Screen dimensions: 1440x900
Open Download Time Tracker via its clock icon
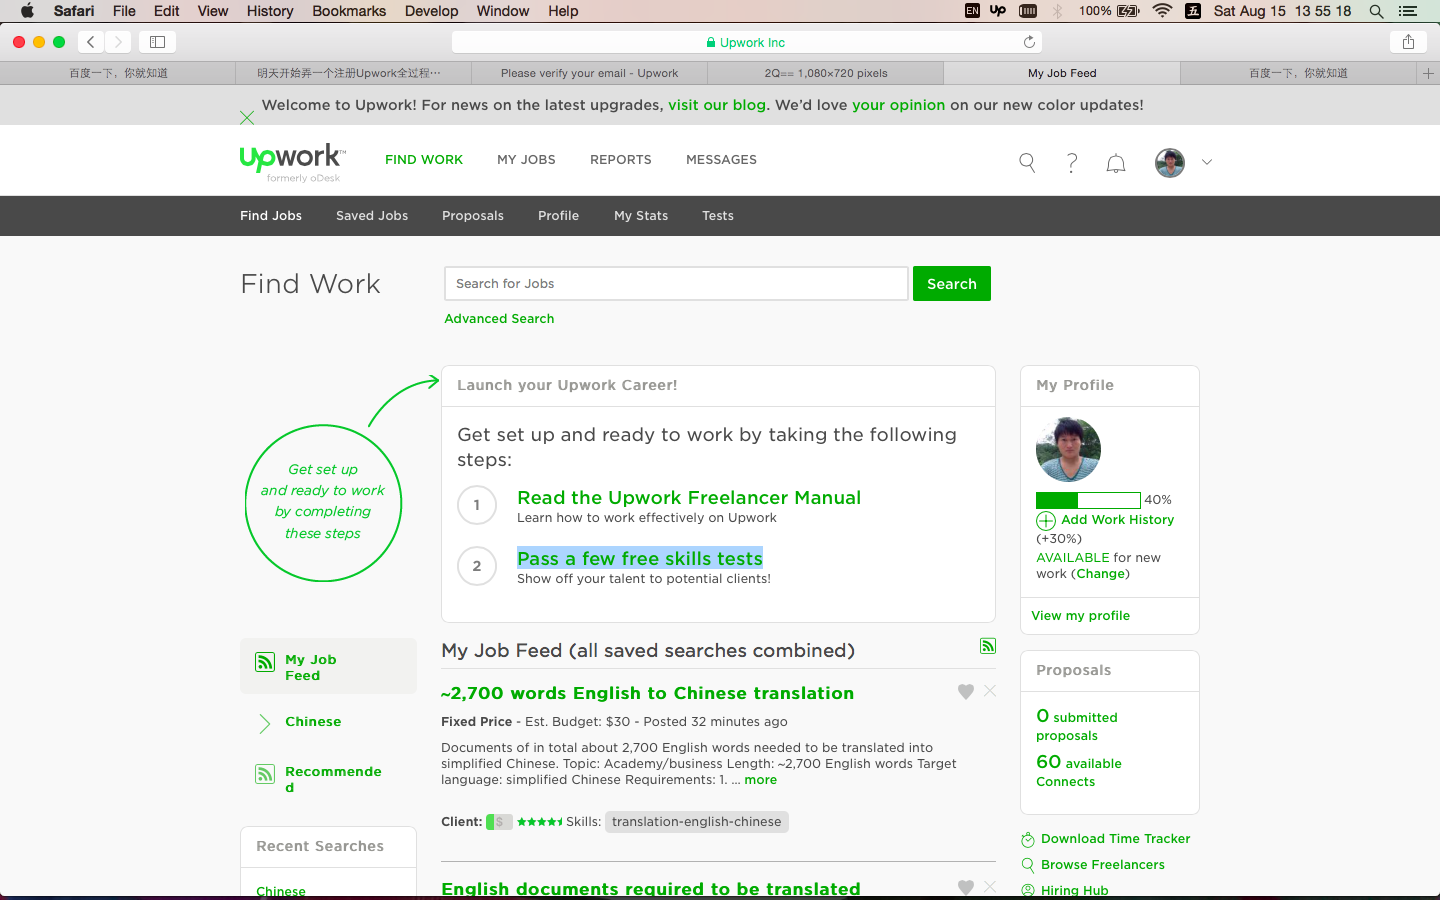(x=1027, y=839)
